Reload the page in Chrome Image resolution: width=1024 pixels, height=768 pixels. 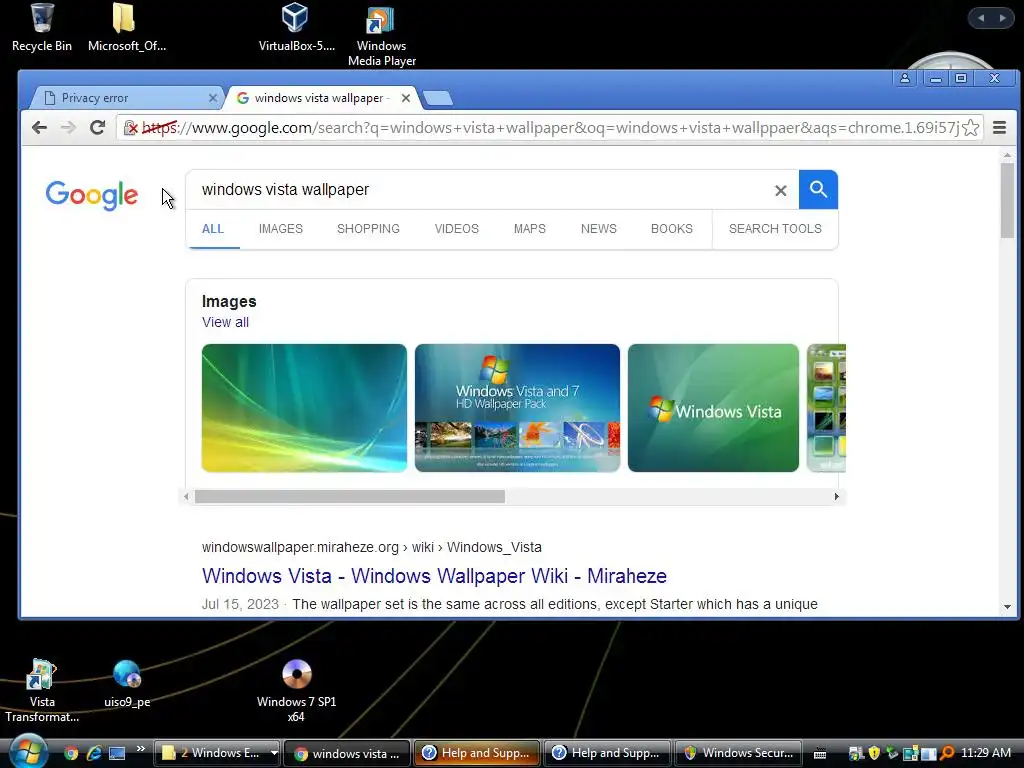pyautogui.click(x=97, y=127)
